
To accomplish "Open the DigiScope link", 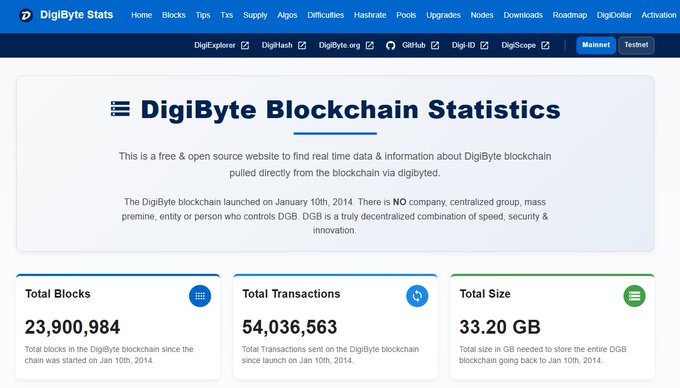I will 518,45.
